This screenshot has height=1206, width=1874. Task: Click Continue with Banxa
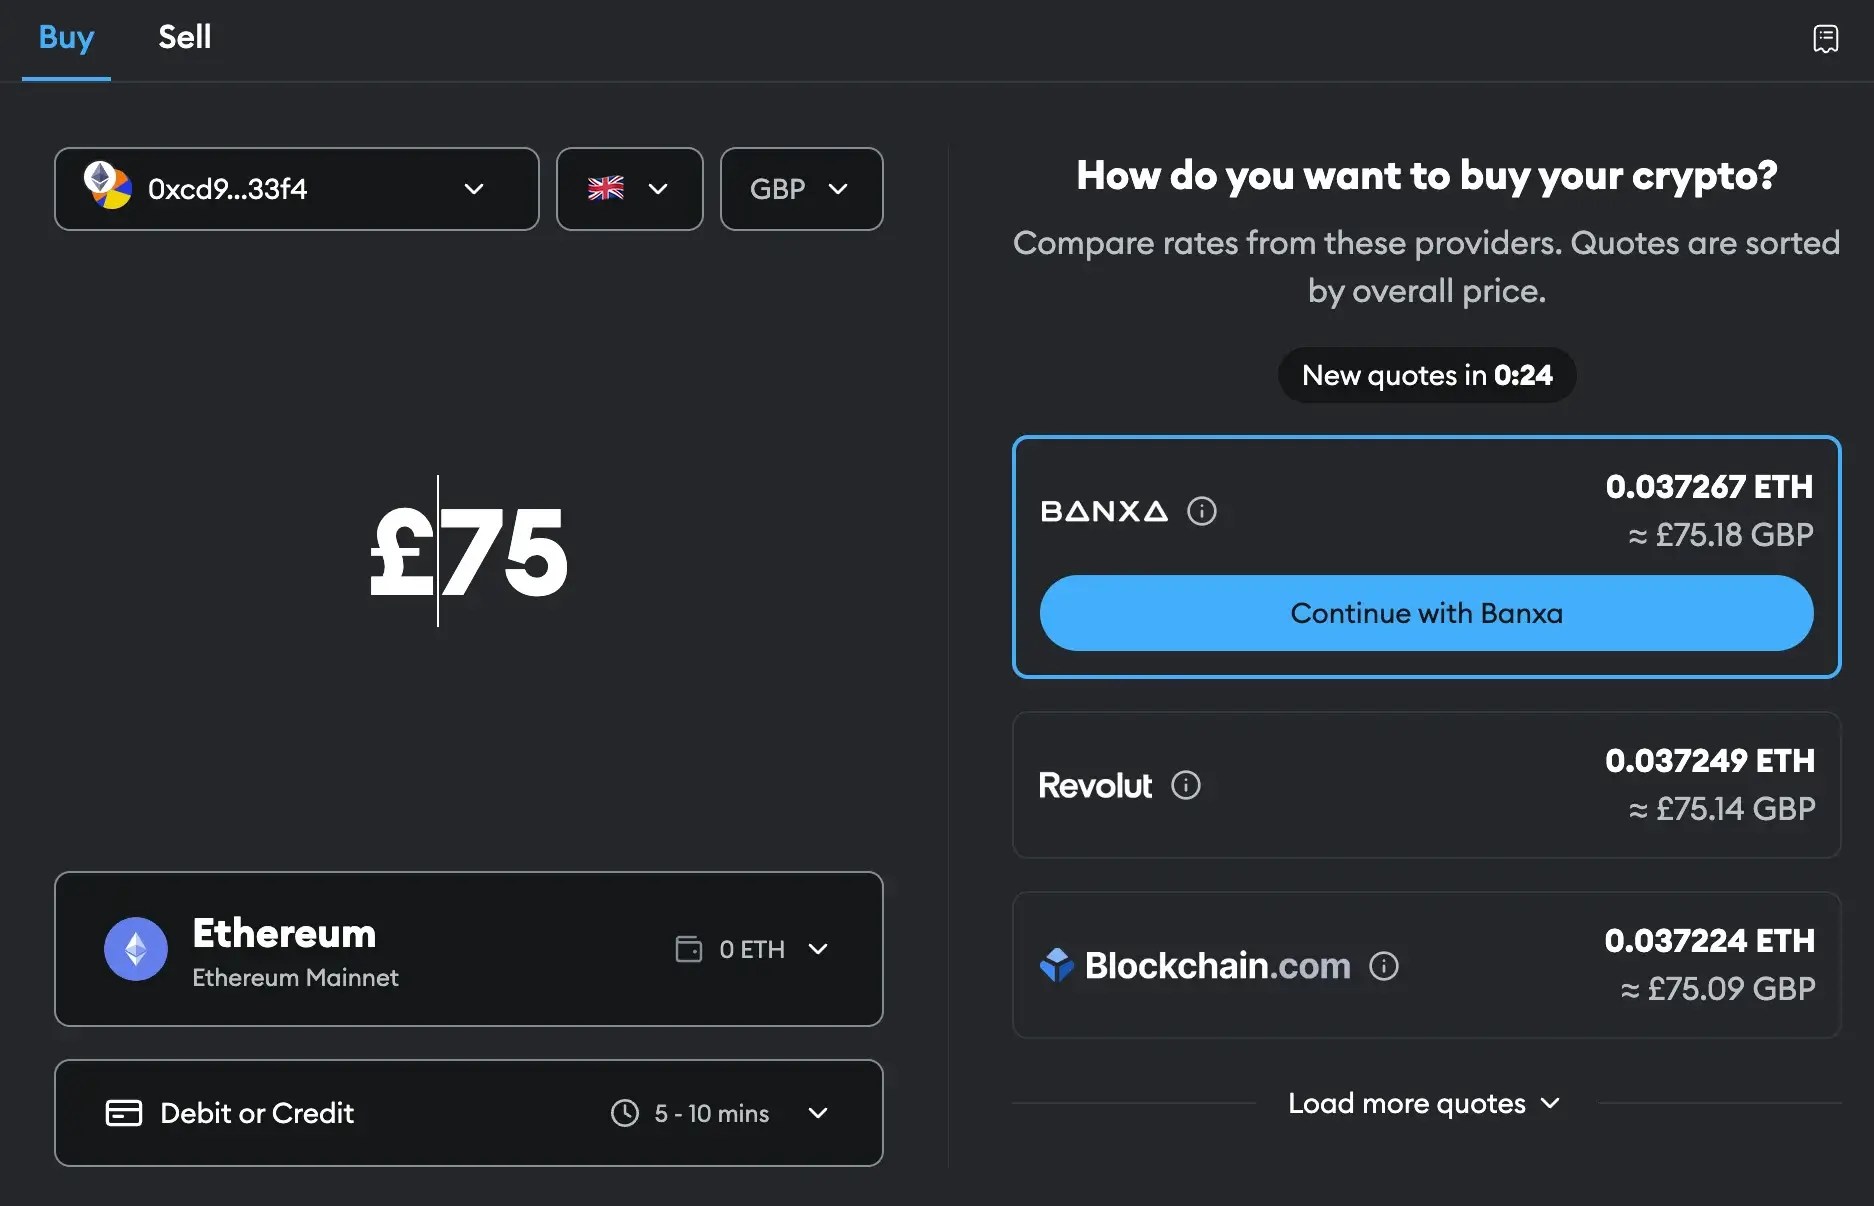coord(1426,613)
